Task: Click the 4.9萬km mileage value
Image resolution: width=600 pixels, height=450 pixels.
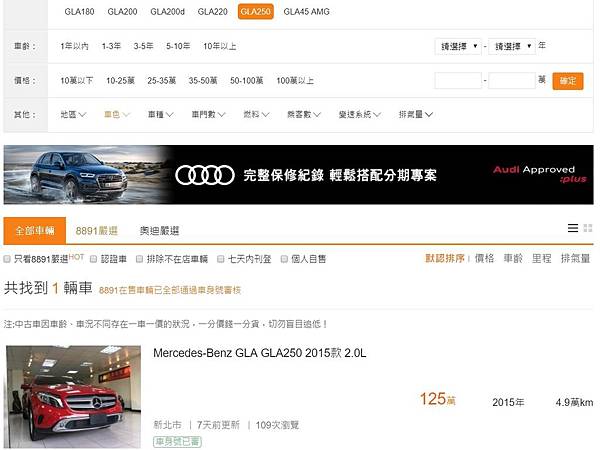Action: [x=574, y=403]
